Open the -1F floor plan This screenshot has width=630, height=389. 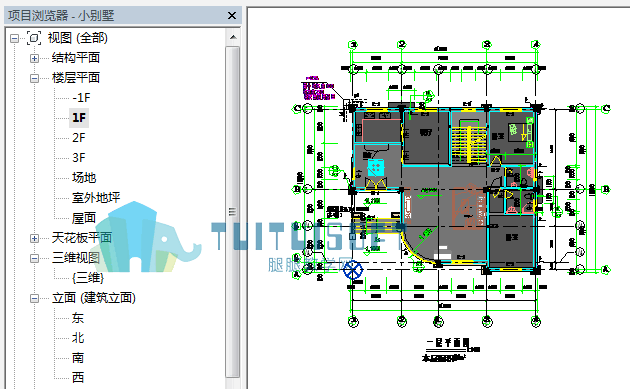pyautogui.click(x=81, y=98)
